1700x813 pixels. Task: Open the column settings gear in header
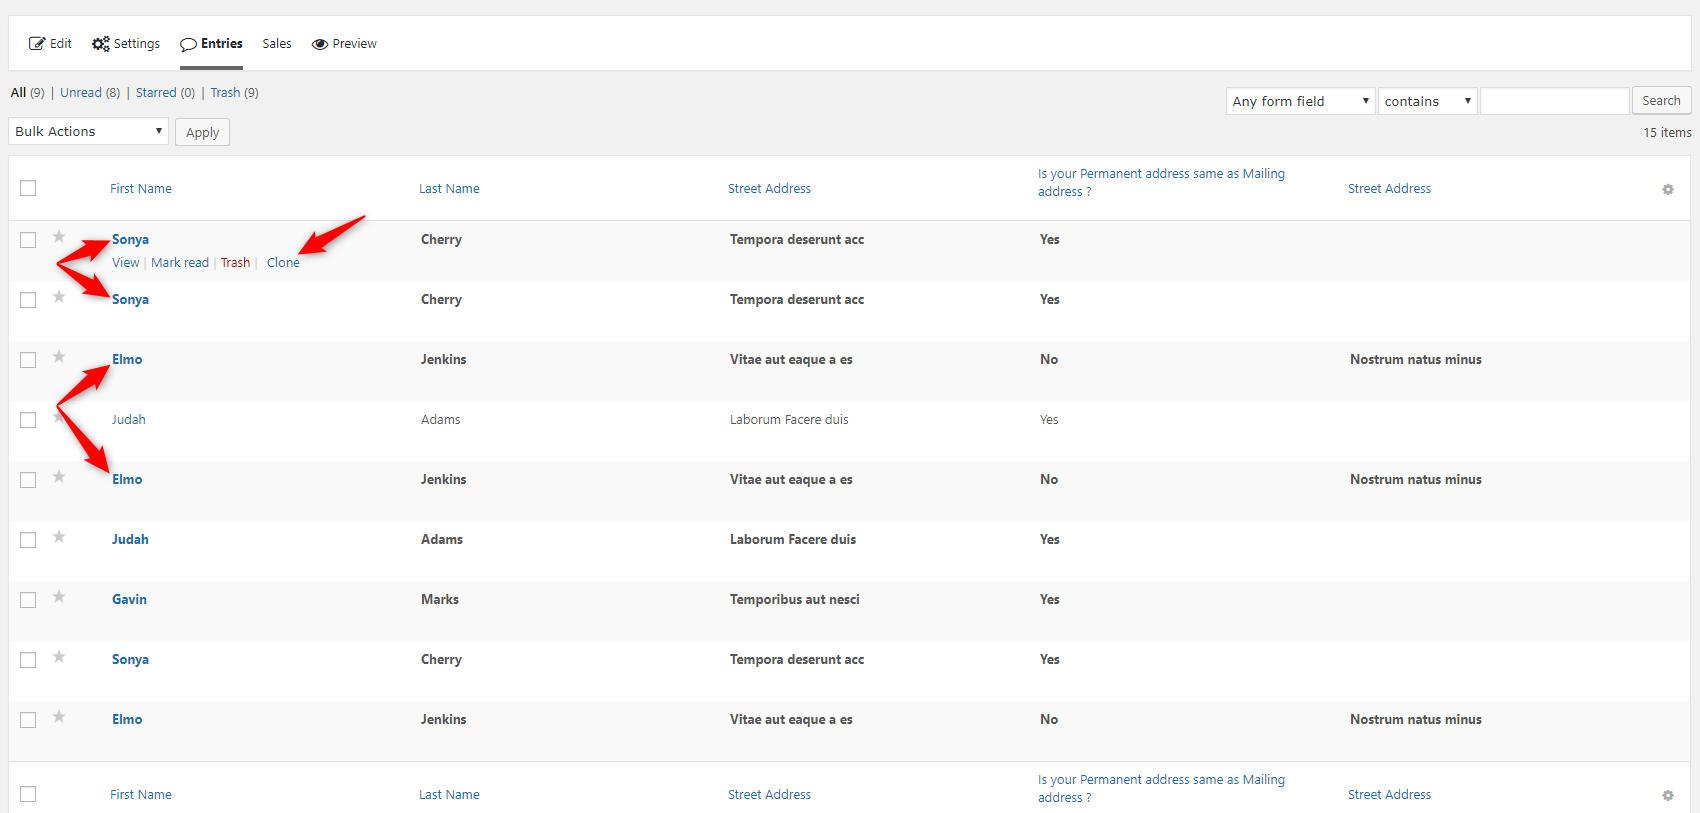[x=1668, y=189]
